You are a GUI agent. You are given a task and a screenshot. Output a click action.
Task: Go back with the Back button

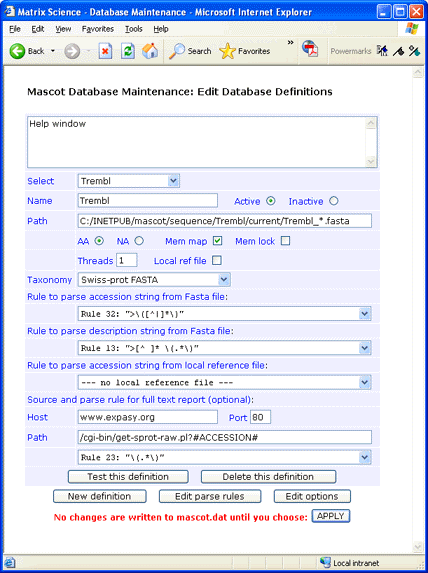tap(27, 51)
